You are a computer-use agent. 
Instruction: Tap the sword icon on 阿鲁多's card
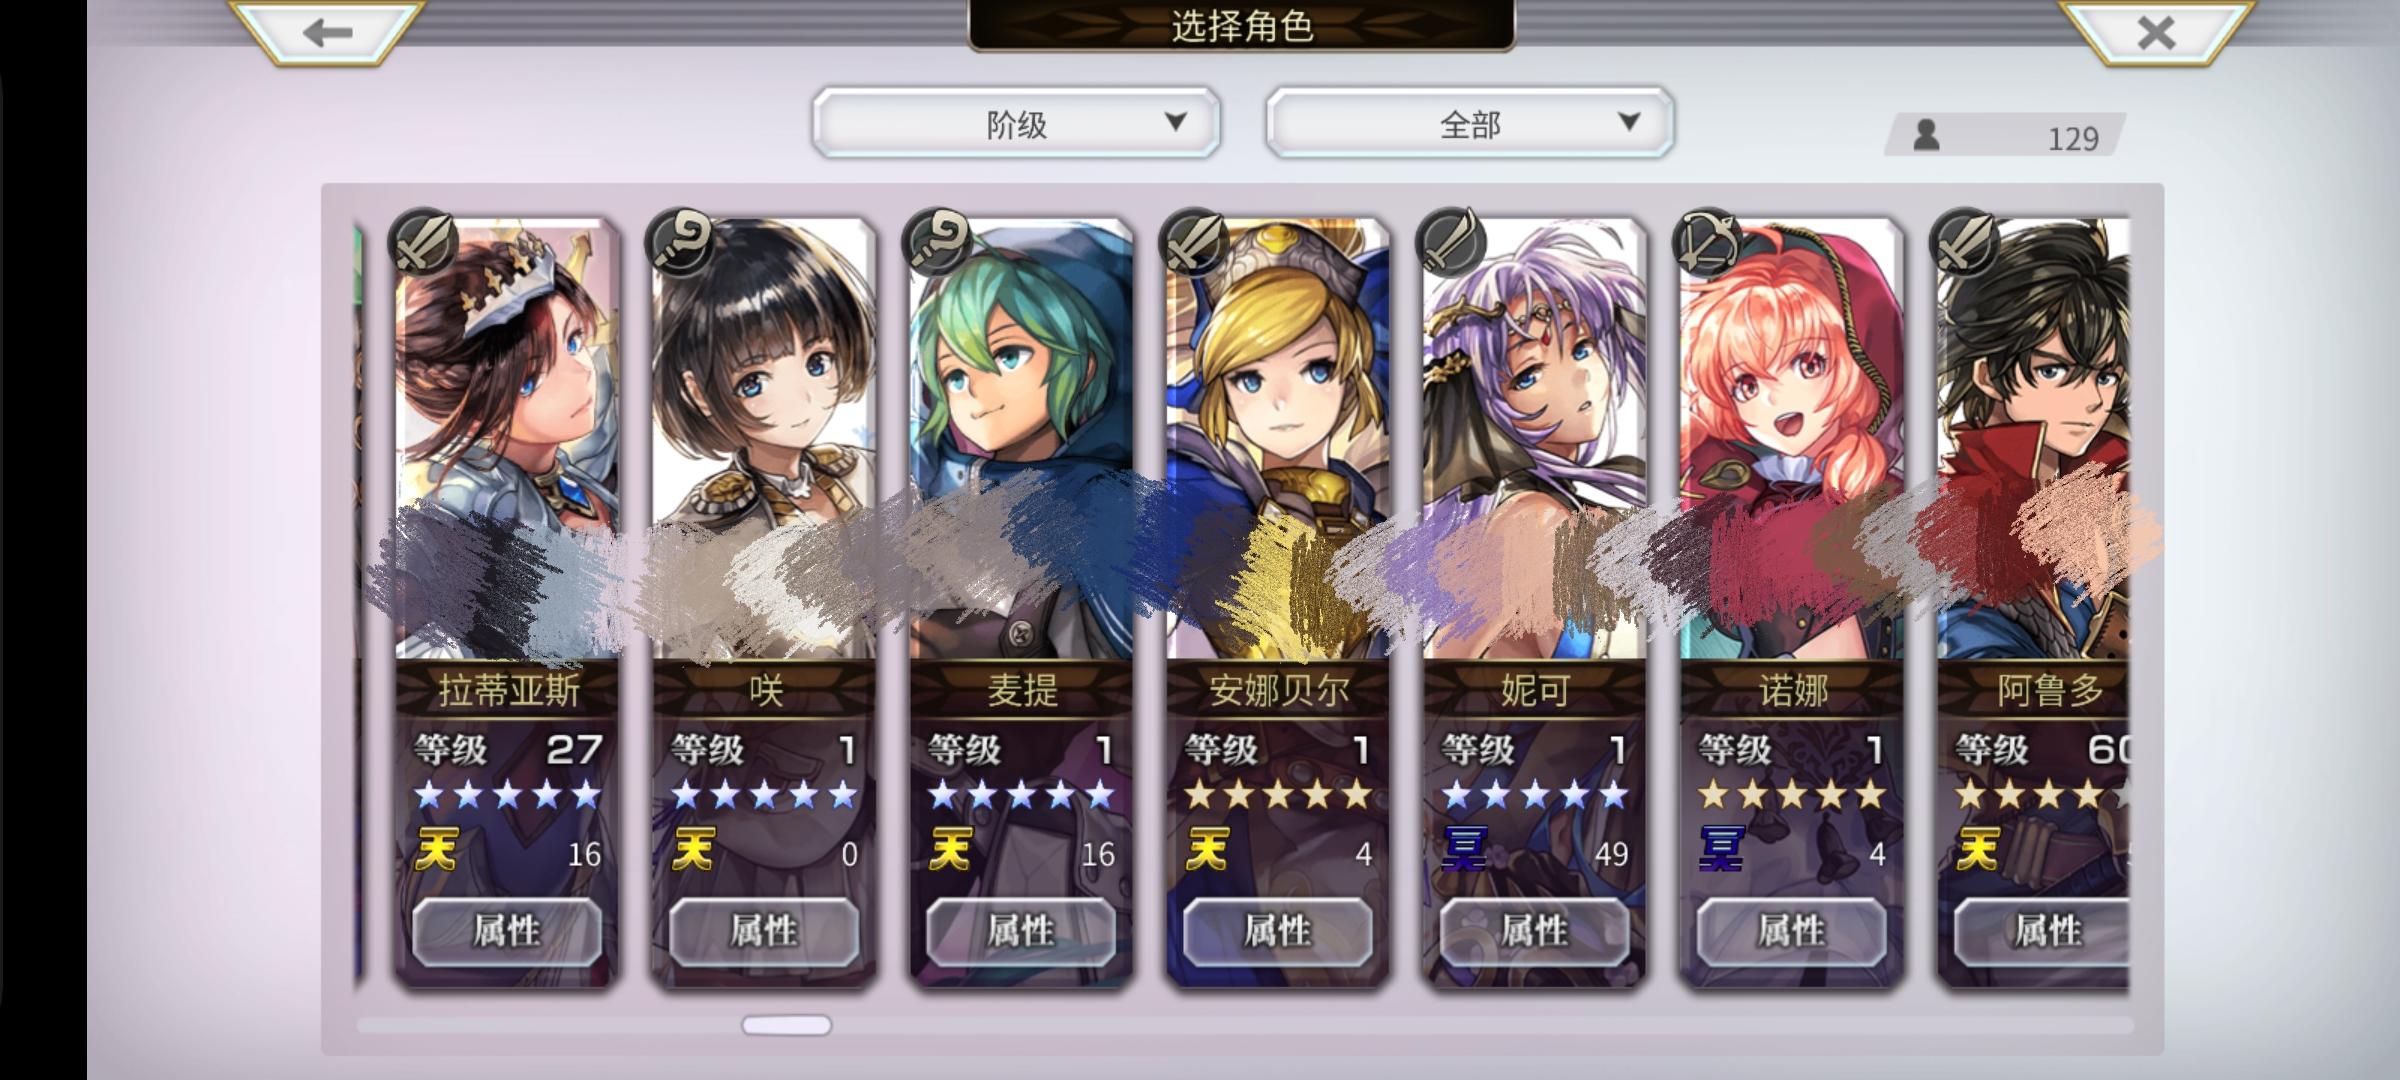(1965, 242)
